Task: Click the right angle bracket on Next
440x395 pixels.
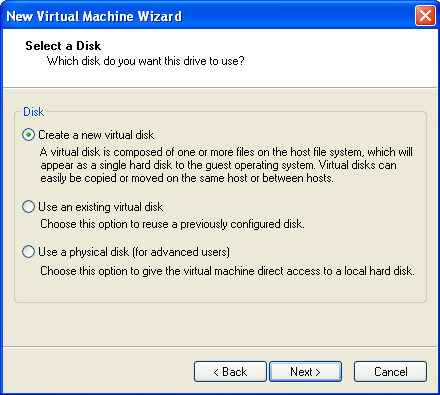Action: click(x=318, y=372)
